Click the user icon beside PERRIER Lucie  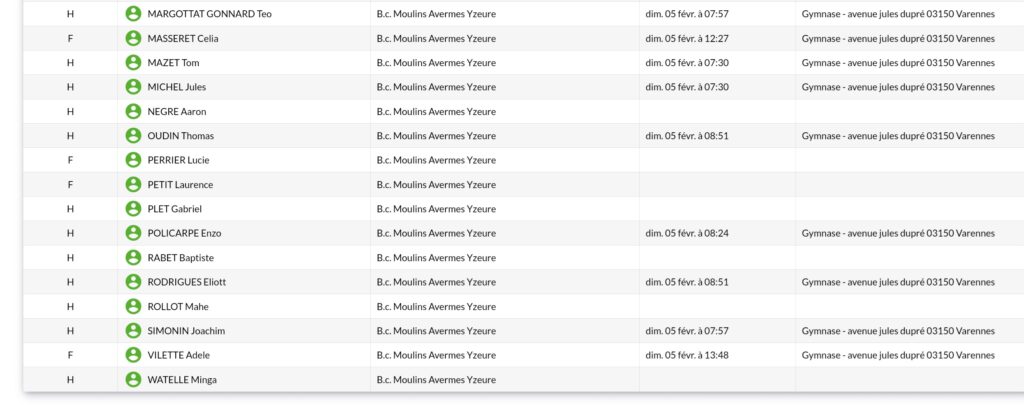click(133, 160)
